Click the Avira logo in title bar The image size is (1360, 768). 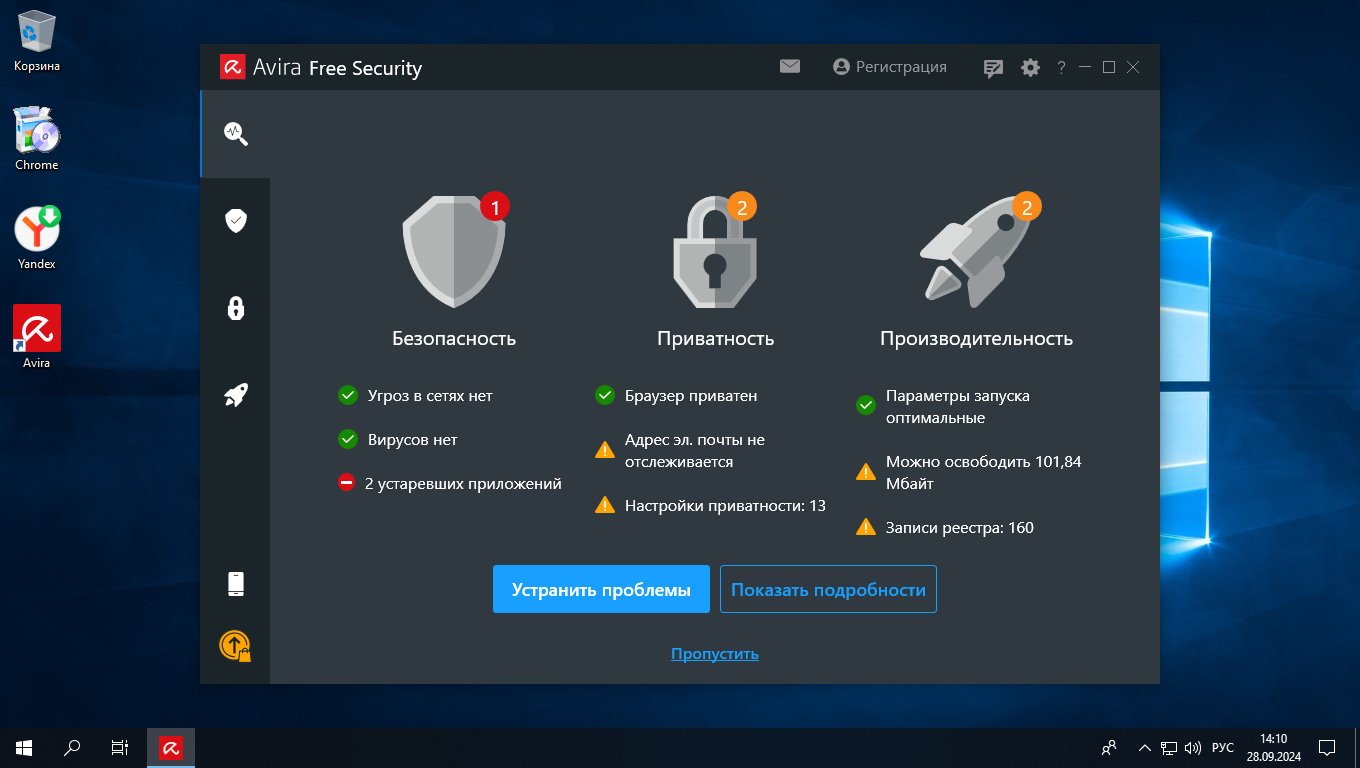click(x=233, y=67)
